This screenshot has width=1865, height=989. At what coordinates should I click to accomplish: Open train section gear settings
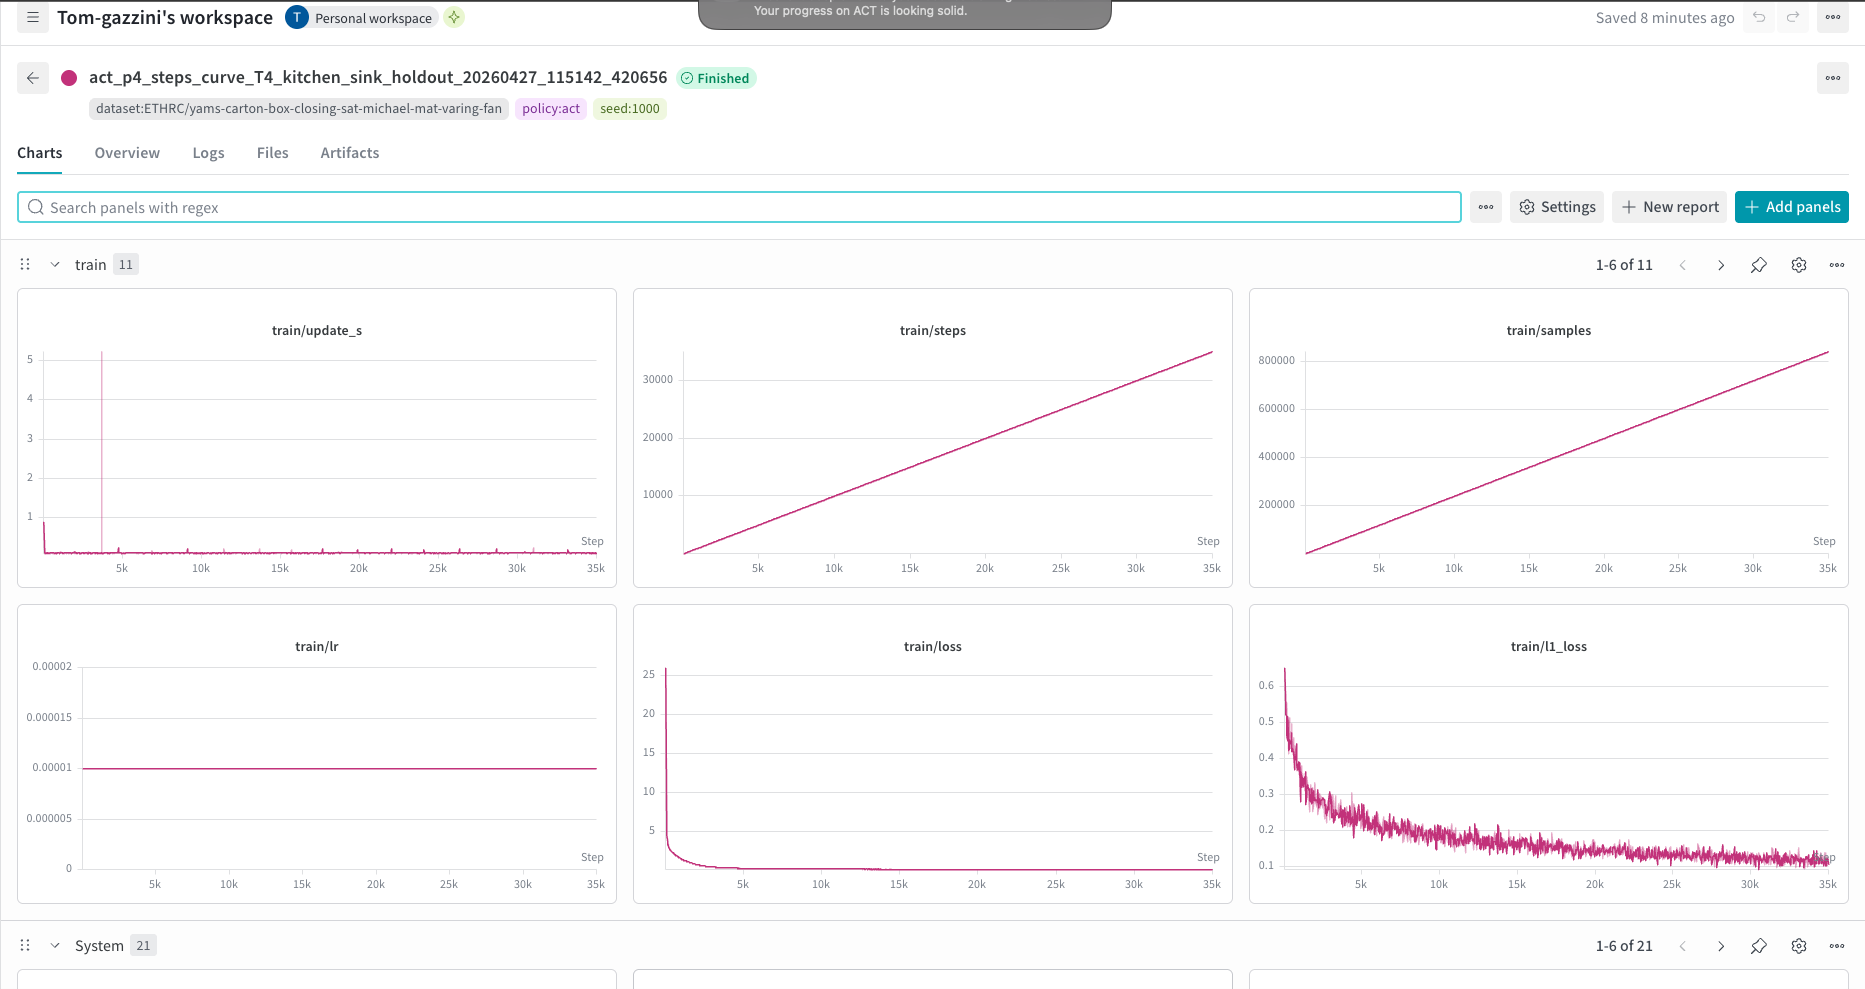pyautogui.click(x=1799, y=265)
